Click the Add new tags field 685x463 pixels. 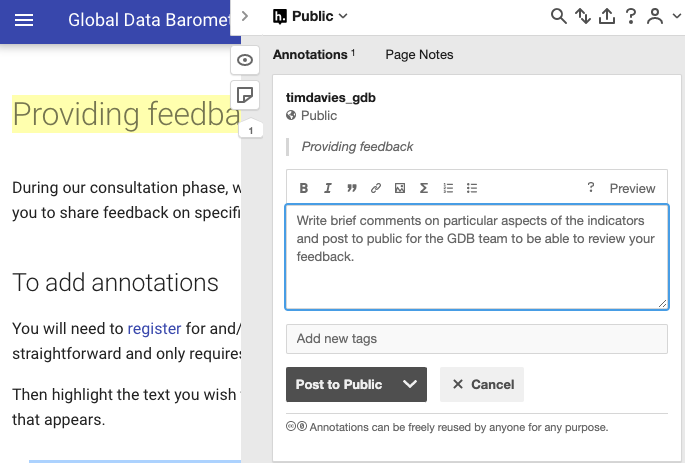(x=477, y=339)
